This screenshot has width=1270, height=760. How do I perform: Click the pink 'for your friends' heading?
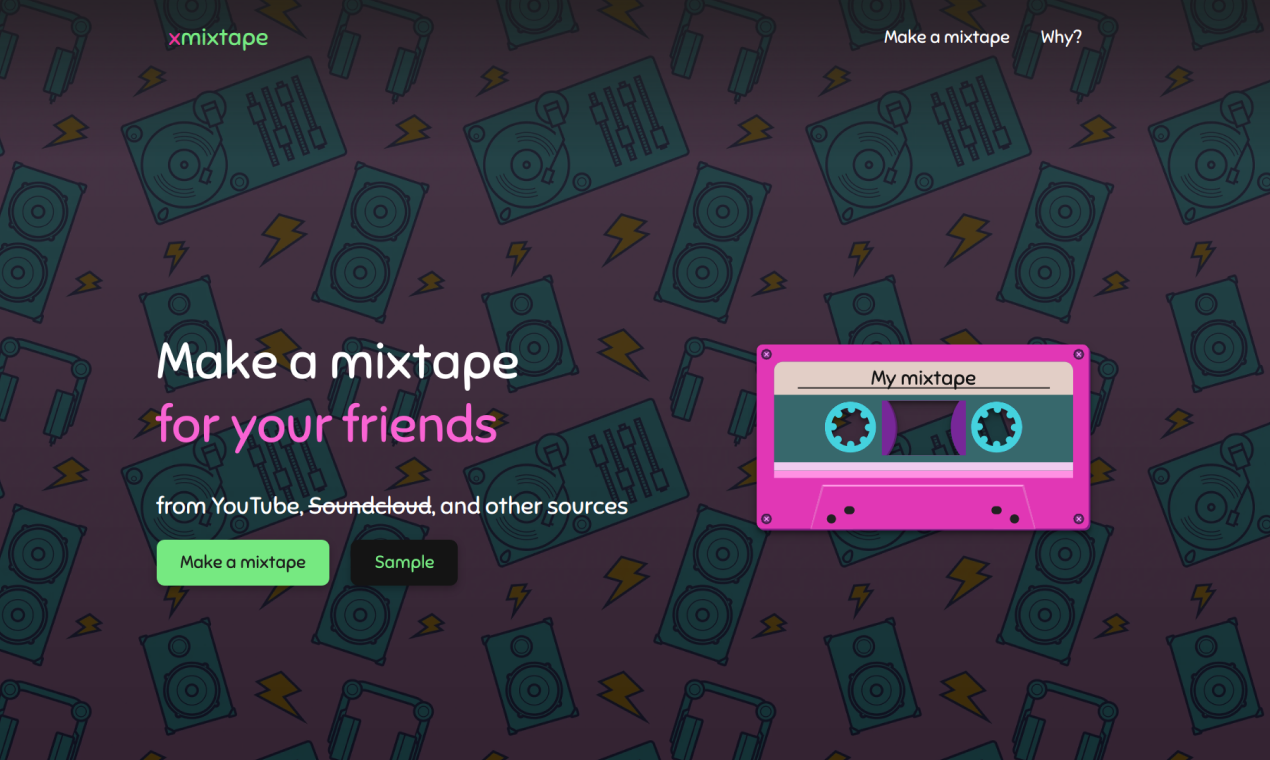(x=327, y=424)
